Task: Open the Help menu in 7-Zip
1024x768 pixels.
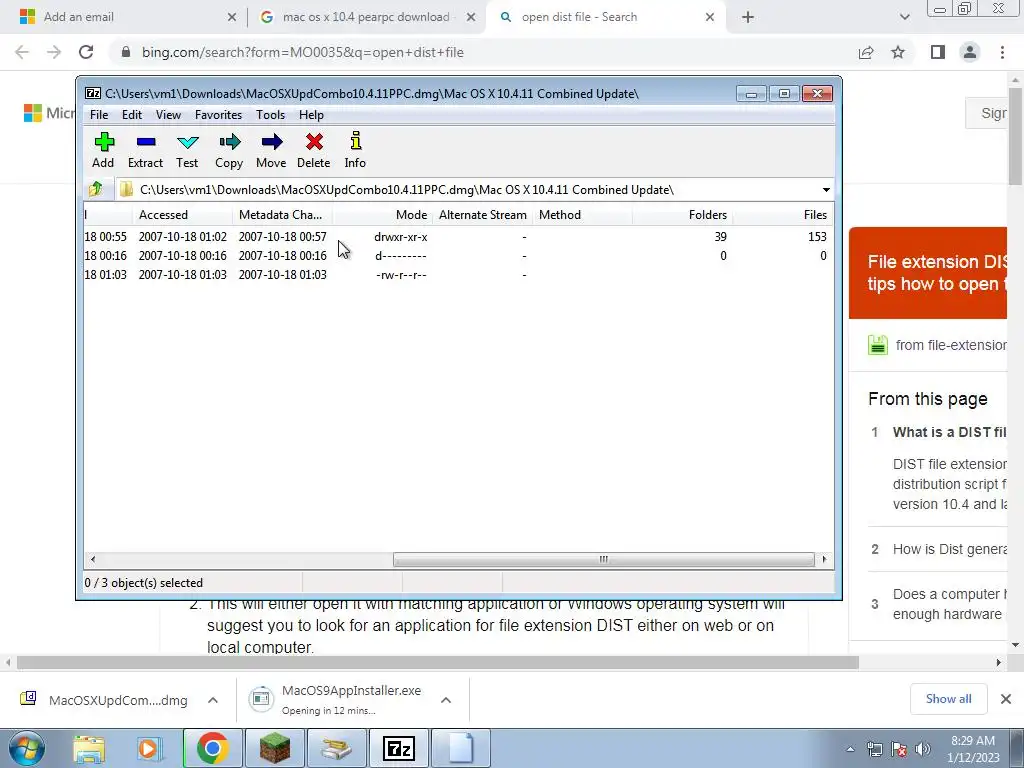Action: click(x=312, y=115)
